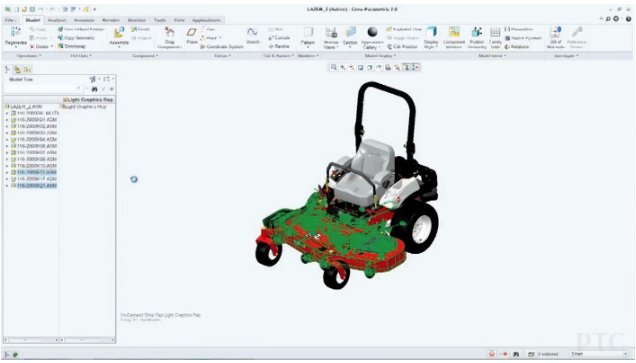
Task: Open the selection filter Smart dropdown
Action: 598,354
